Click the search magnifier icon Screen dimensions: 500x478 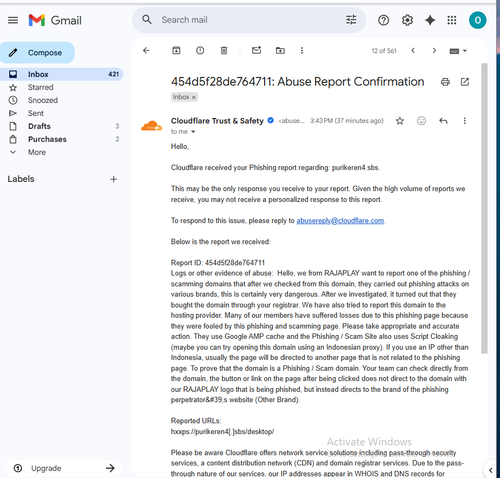(x=147, y=20)
